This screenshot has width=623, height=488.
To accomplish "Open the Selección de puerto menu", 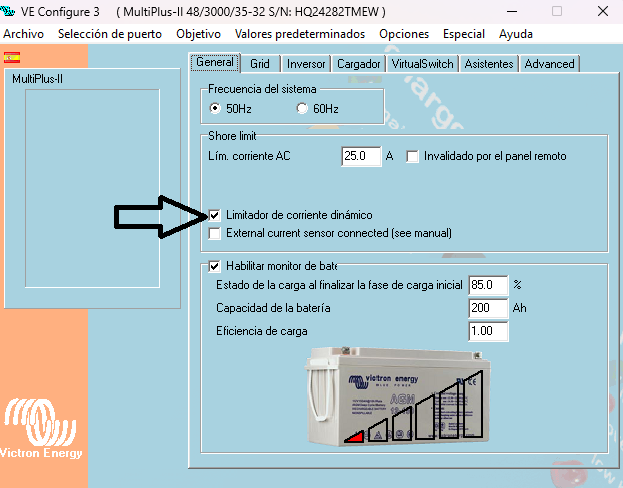I will click(110, 34).
